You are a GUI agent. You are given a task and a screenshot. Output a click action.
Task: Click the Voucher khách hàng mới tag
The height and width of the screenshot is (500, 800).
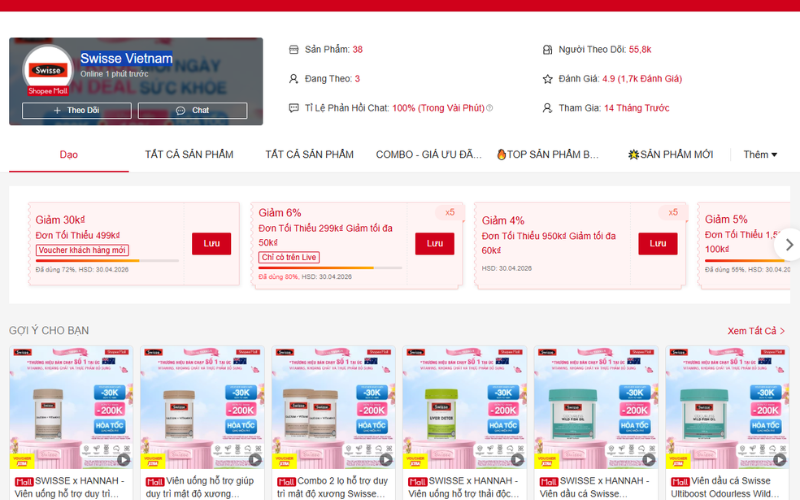(82, 250)
